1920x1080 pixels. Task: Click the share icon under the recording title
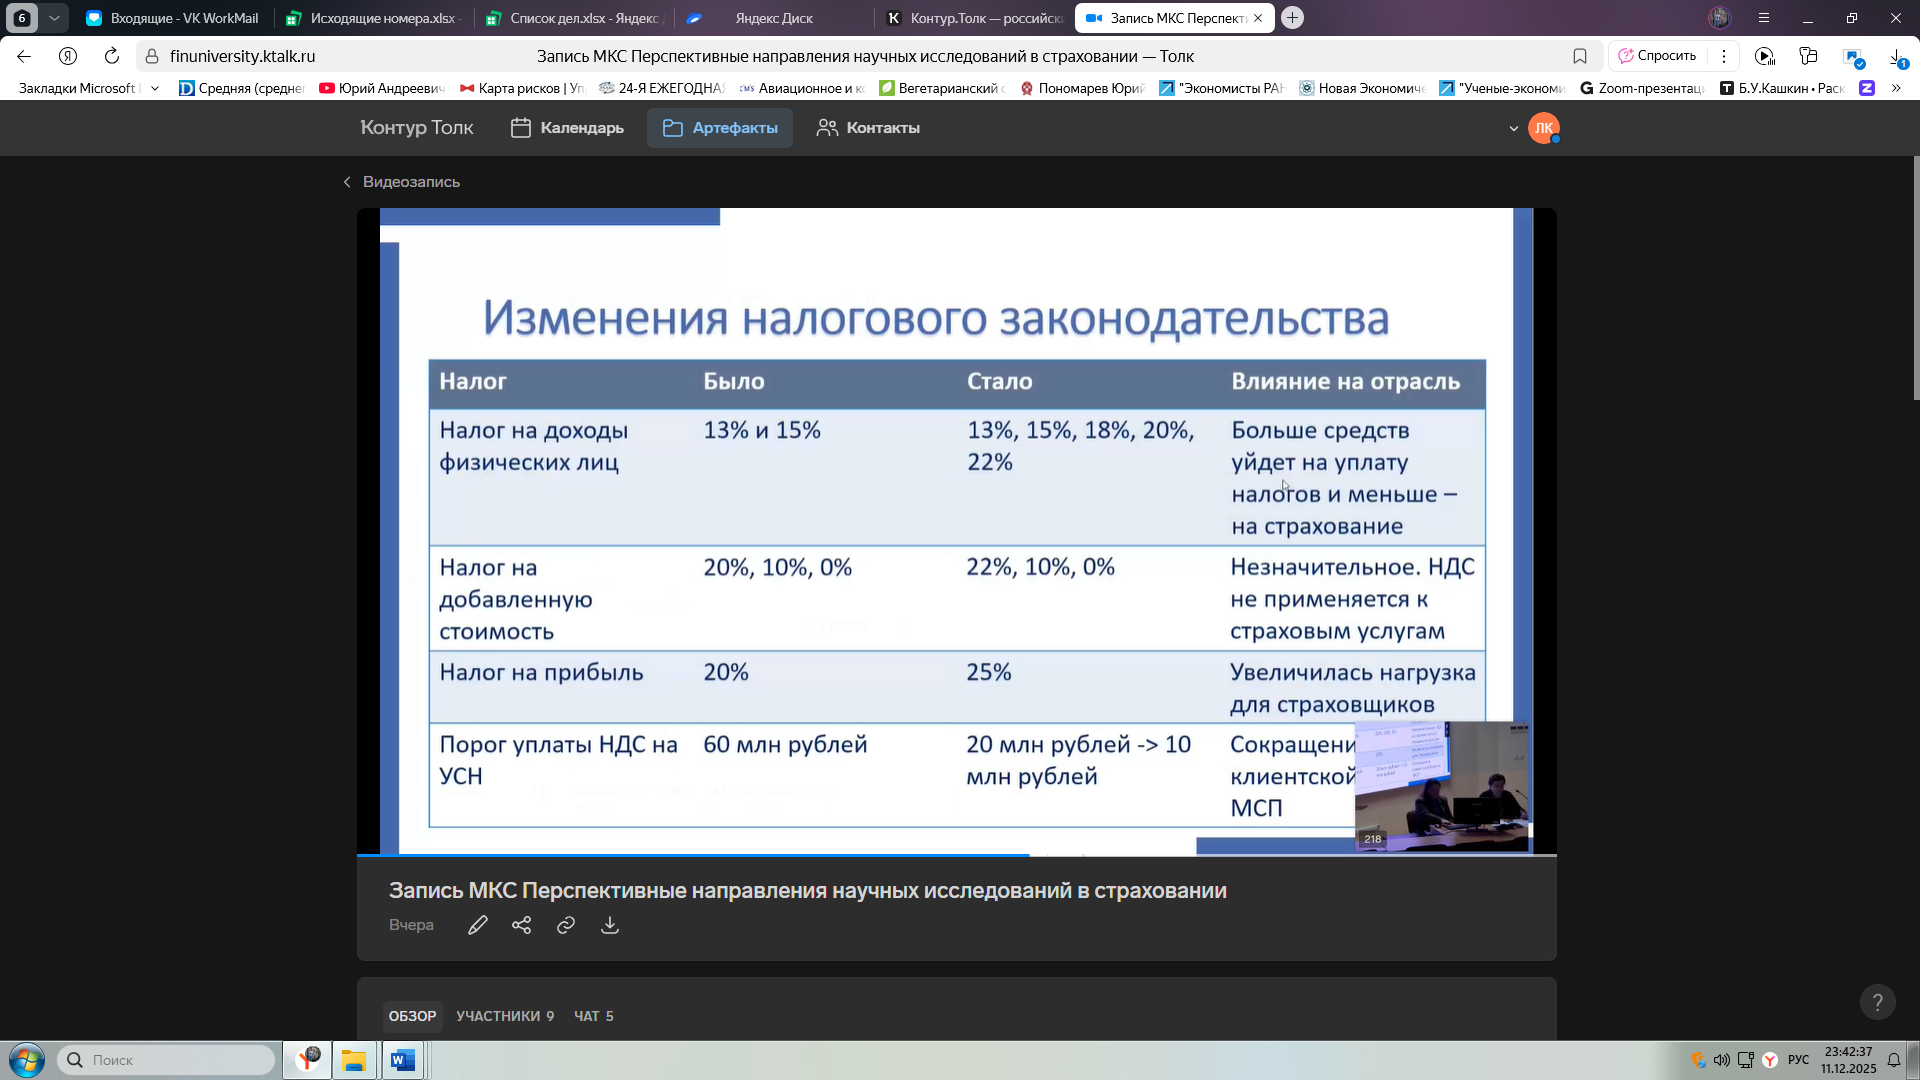click(521, 925)
